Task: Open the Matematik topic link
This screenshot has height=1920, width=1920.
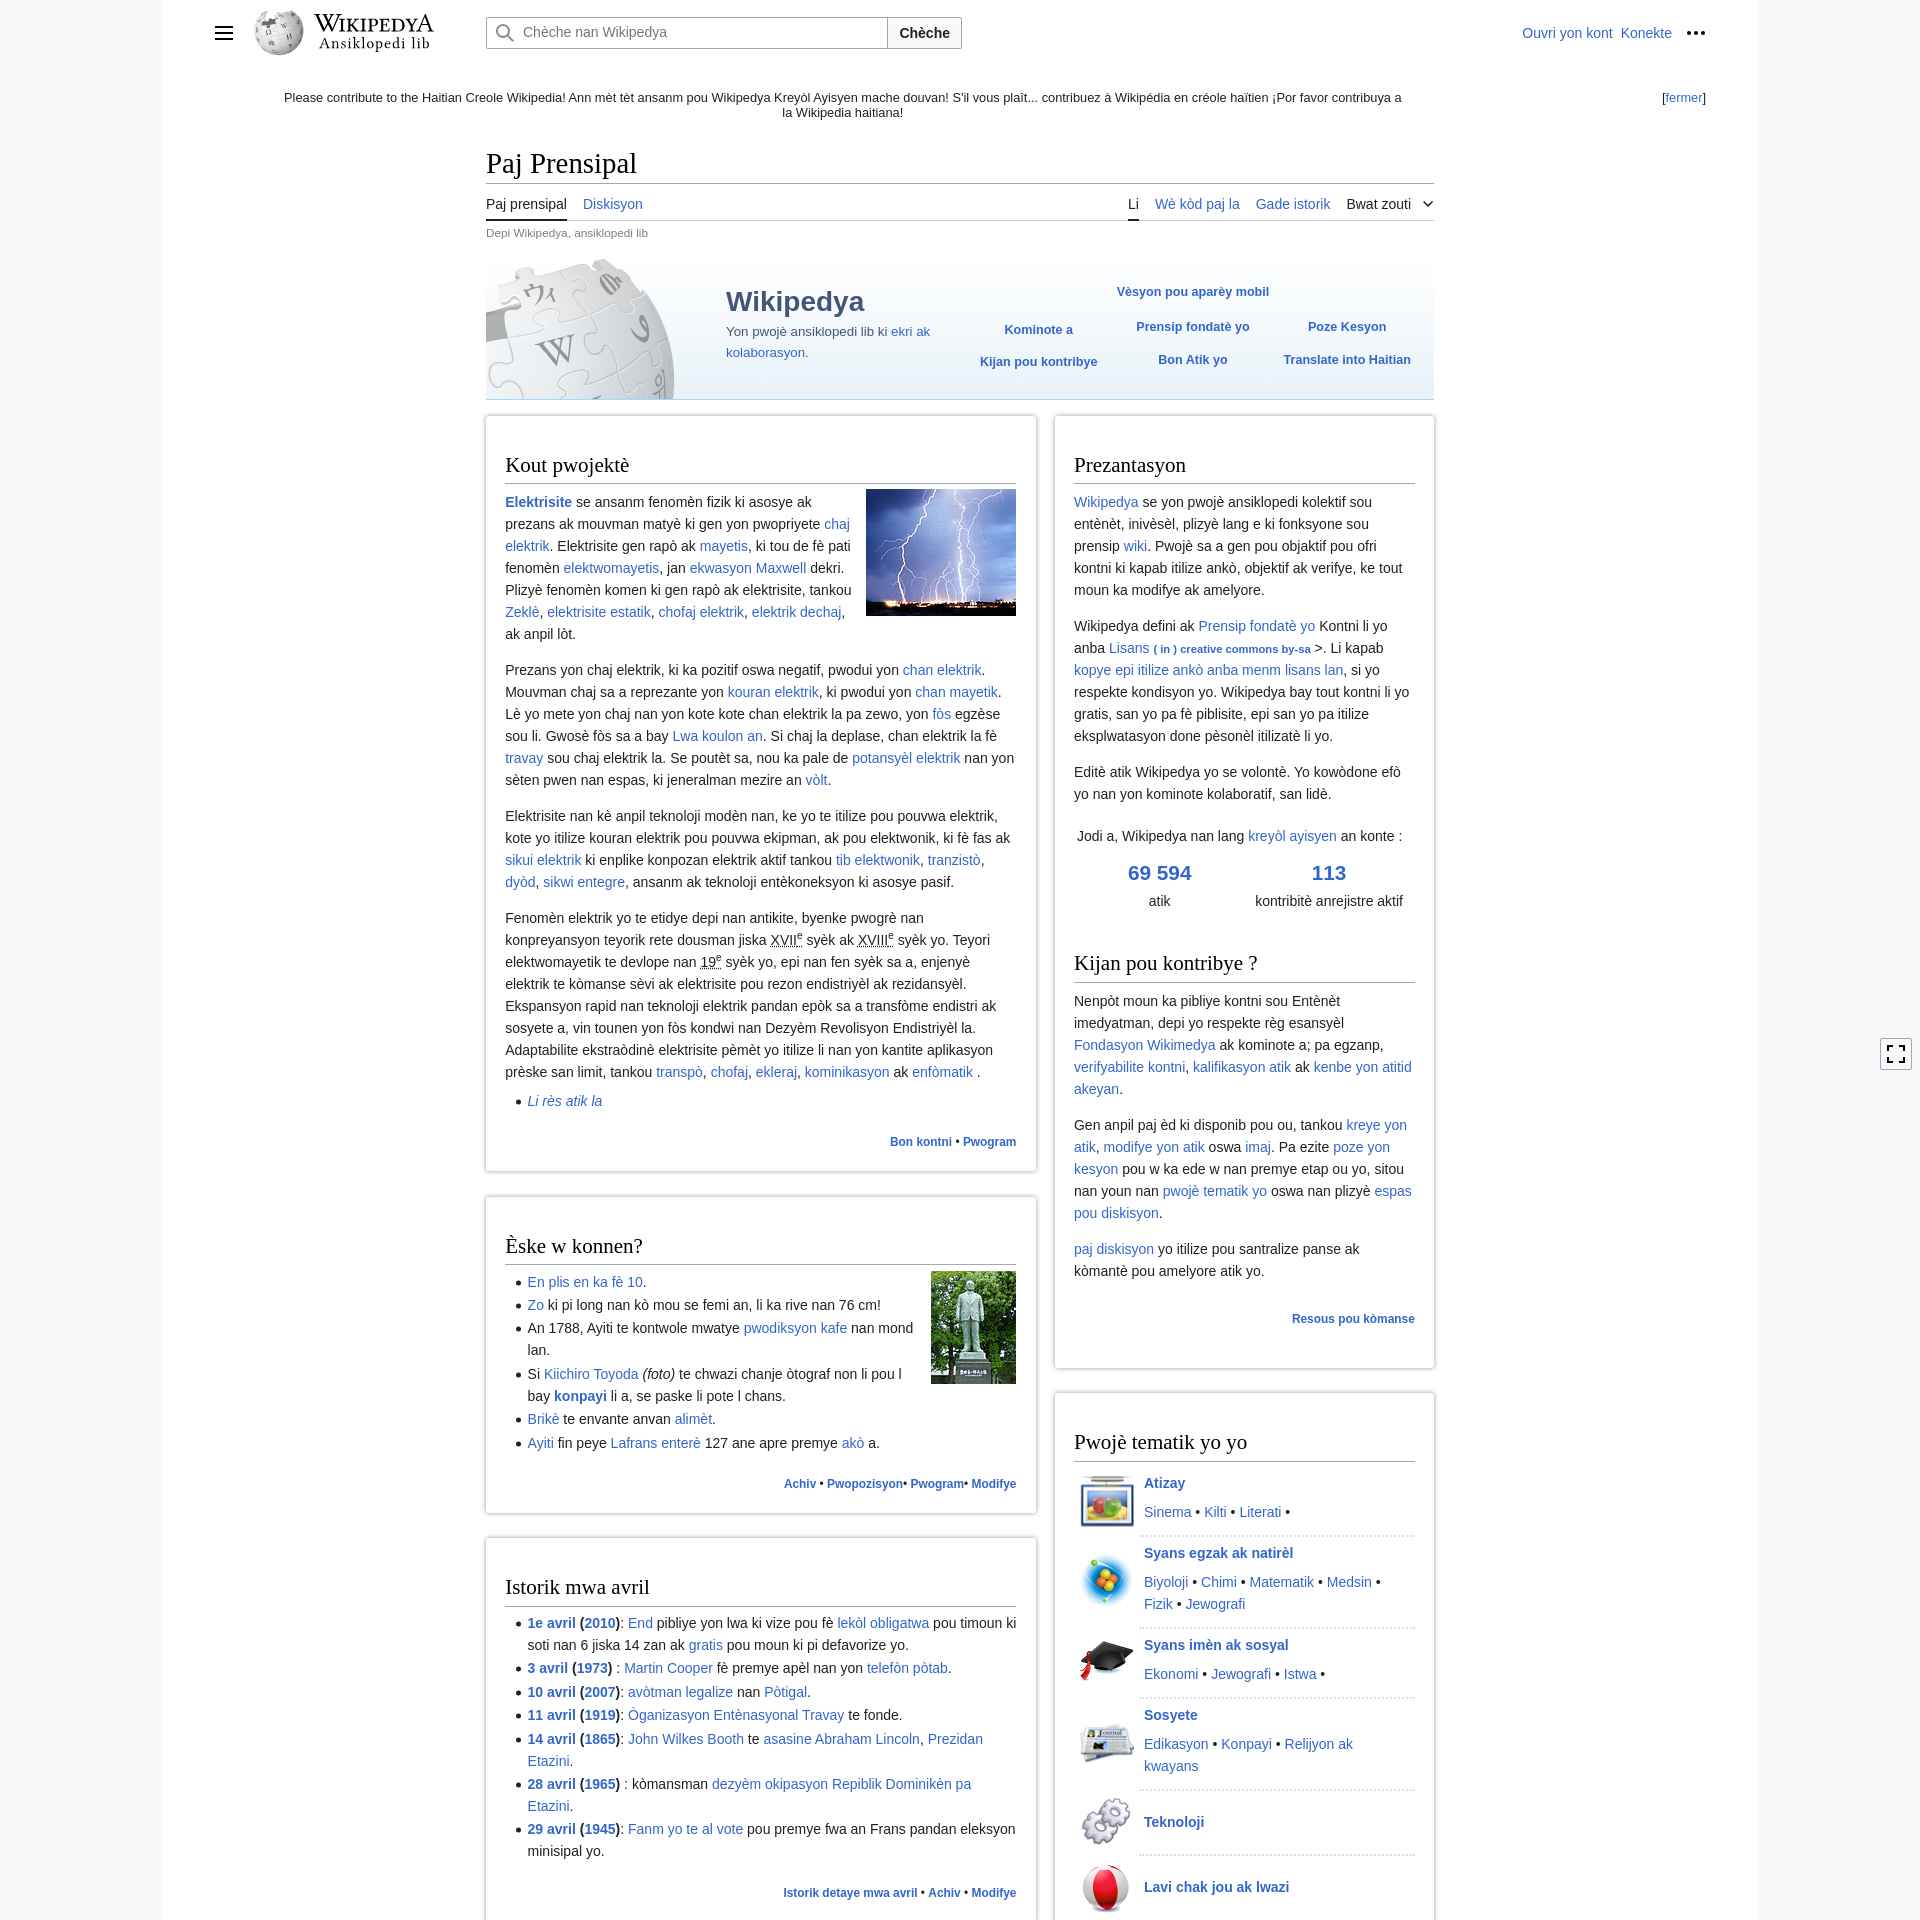Action: click(1281, 1582)
